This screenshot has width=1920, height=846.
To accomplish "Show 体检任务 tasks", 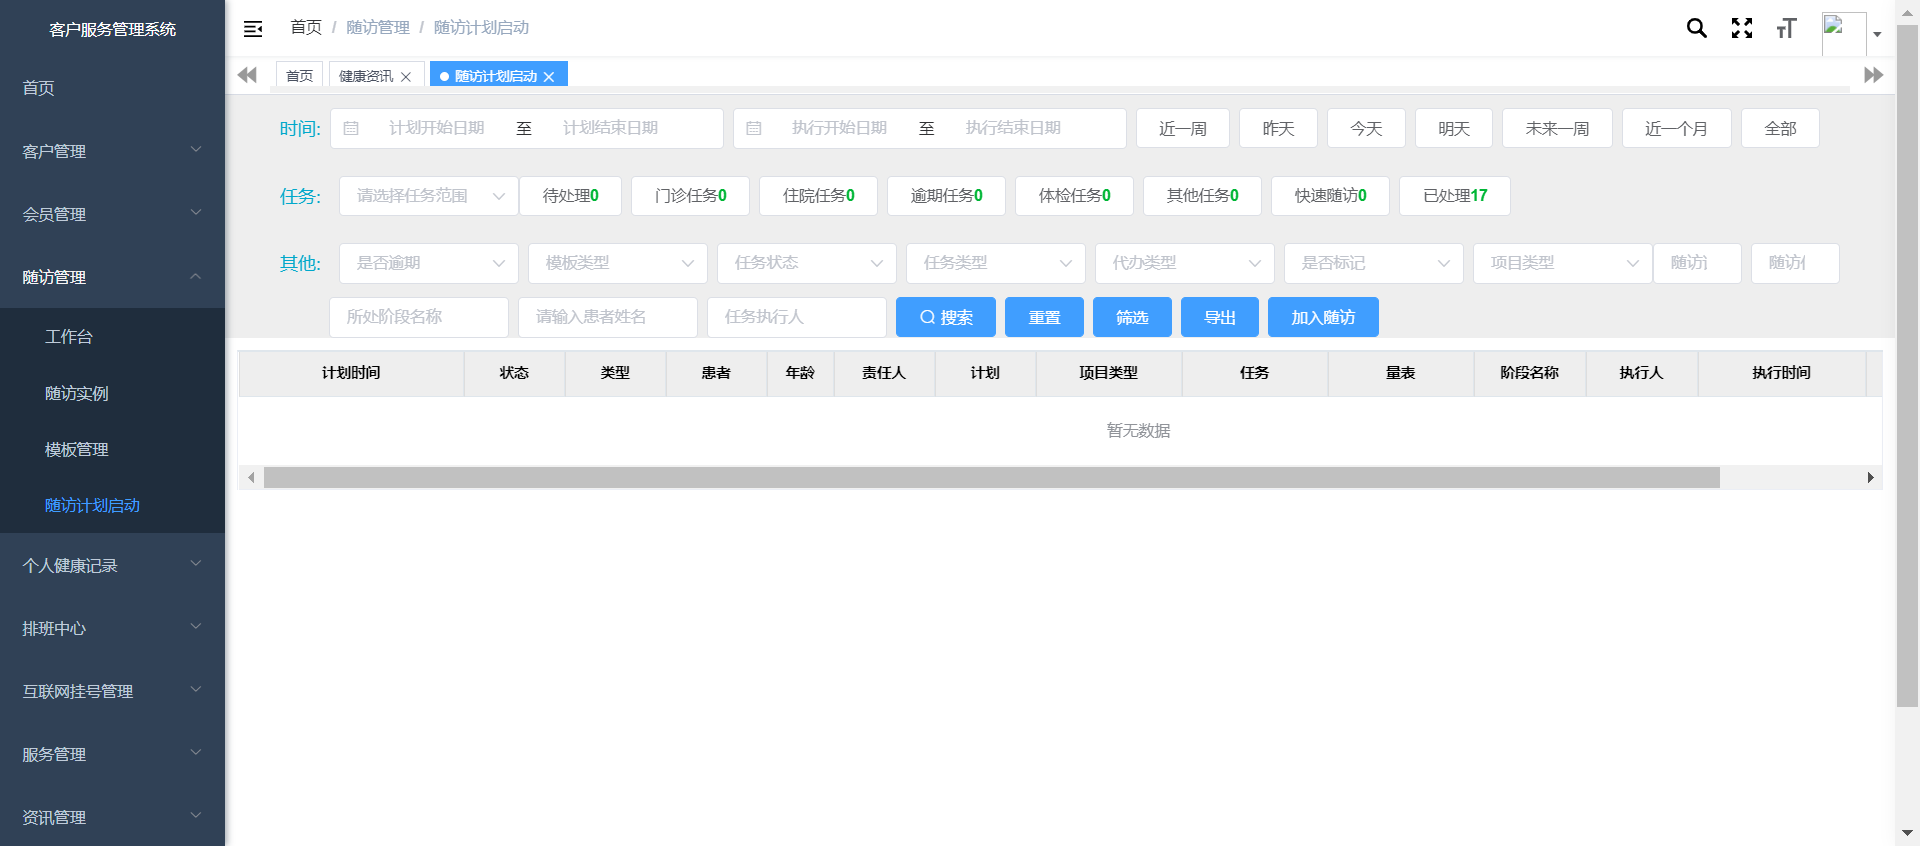I will click(x=1074, y=196).
